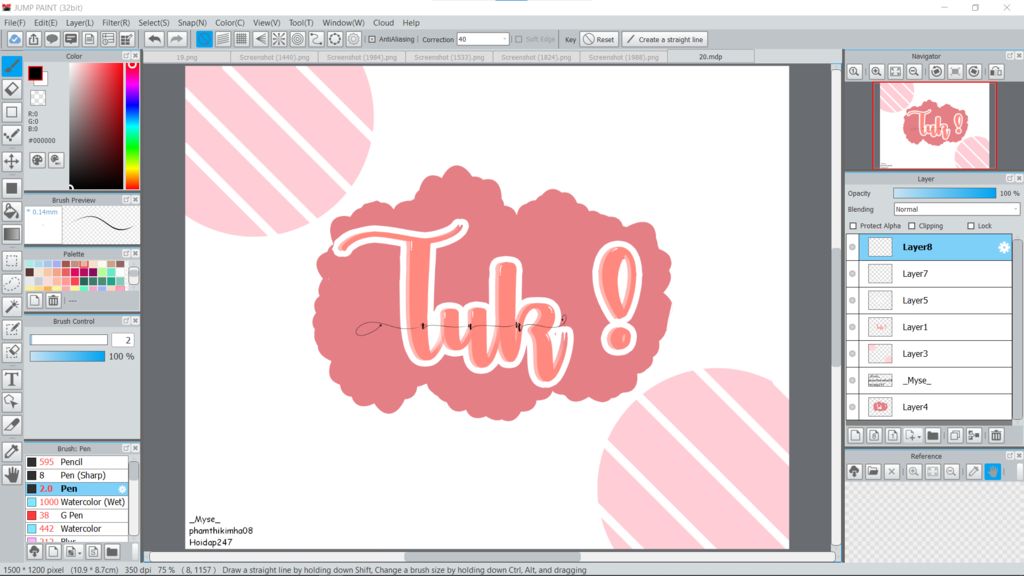Open the File menu
This screenshot has width=1024, height=576.
14,22
